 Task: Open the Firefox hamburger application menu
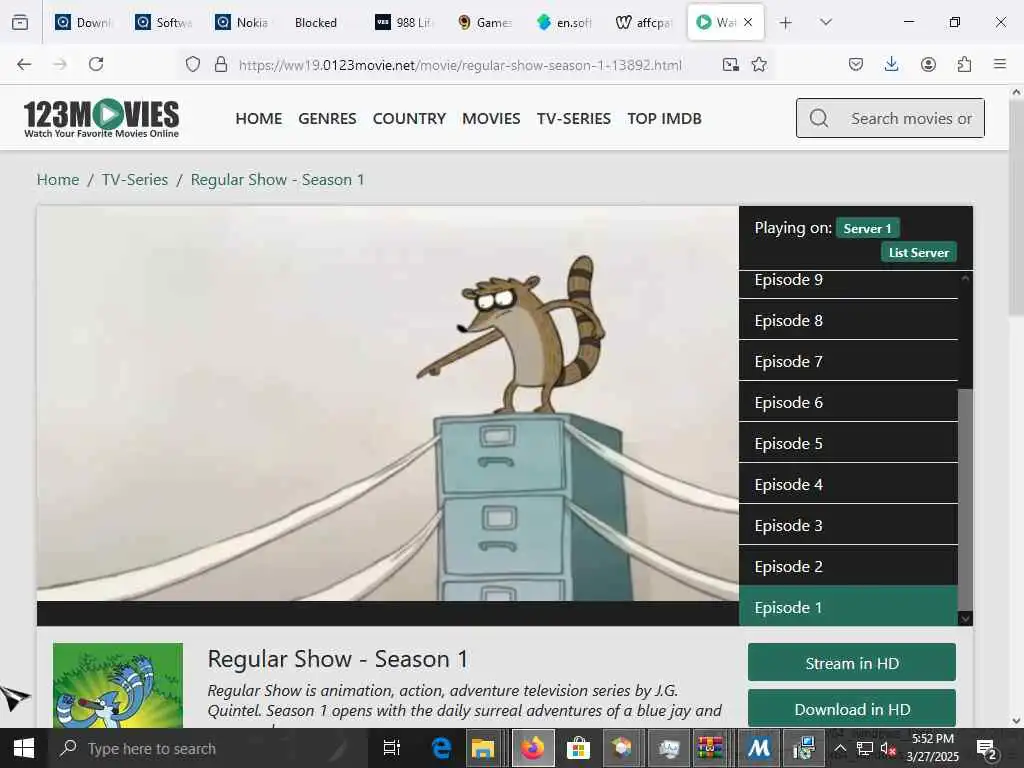tap(1000, 64)
